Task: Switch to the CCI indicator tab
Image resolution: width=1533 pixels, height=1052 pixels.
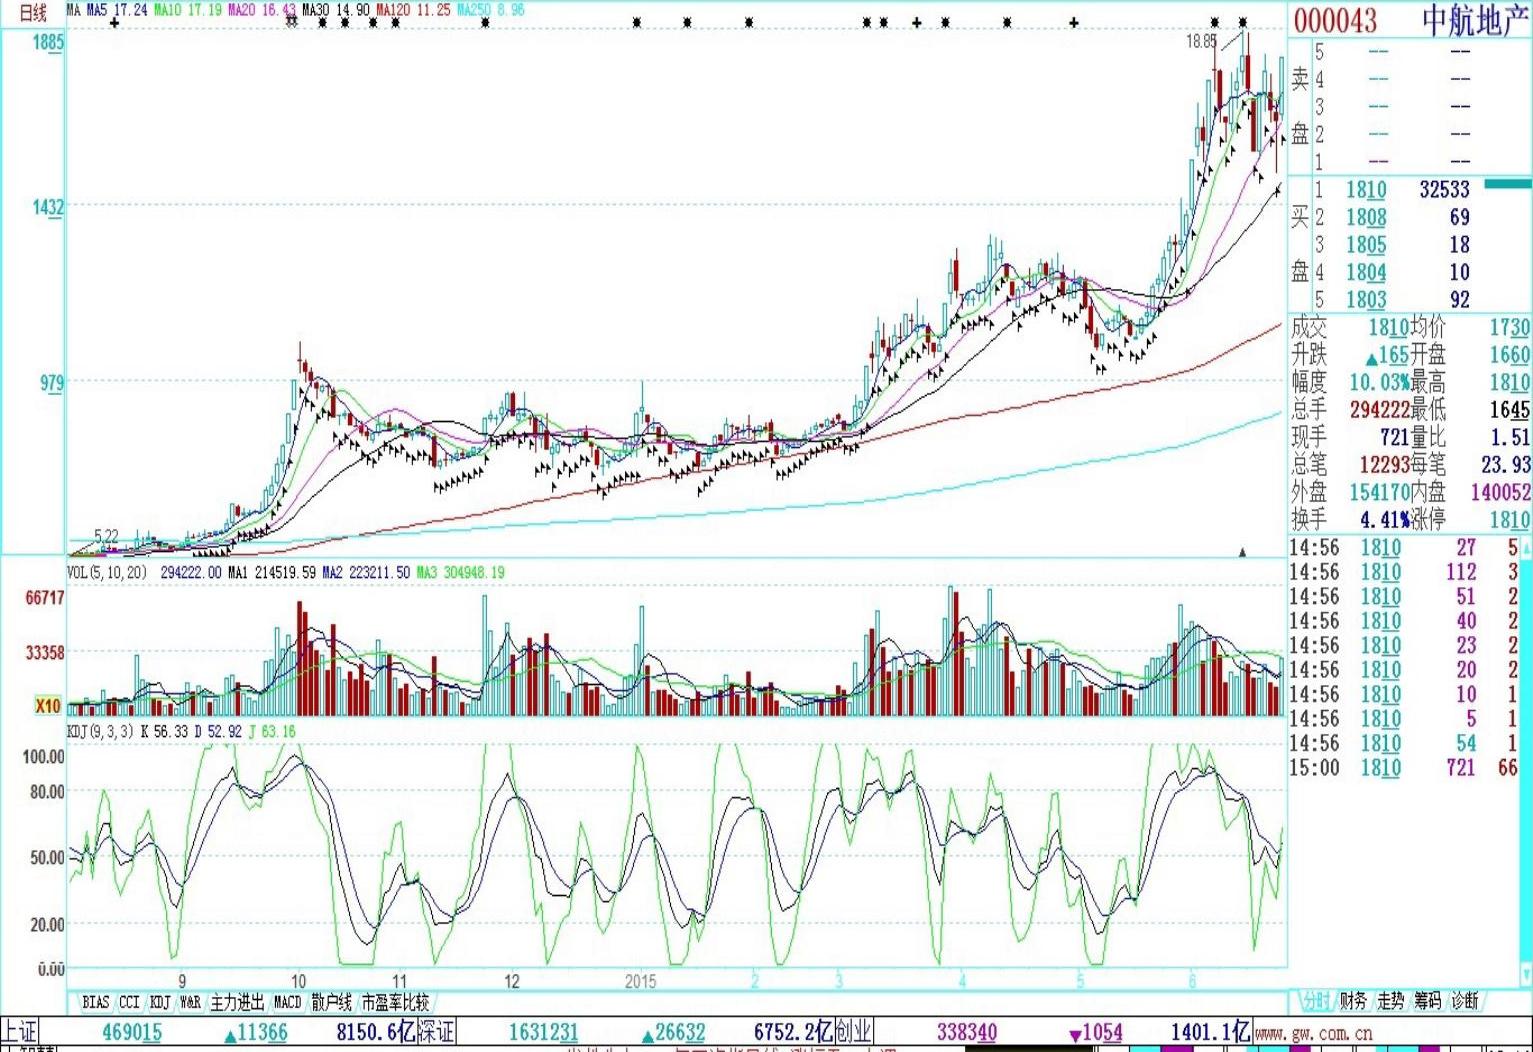Action: 130,1002
